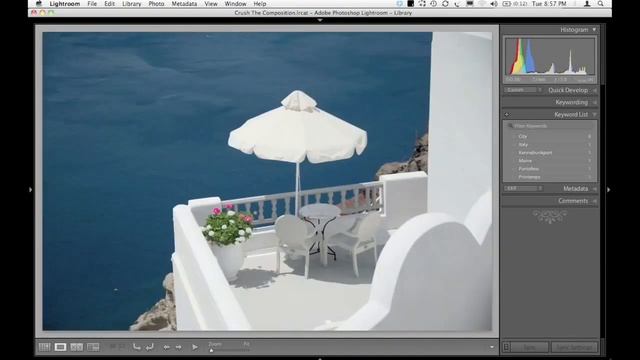This screenshot has height=360, width=640.
Task: Open the Help menu
Action: (x=260, y=4)
